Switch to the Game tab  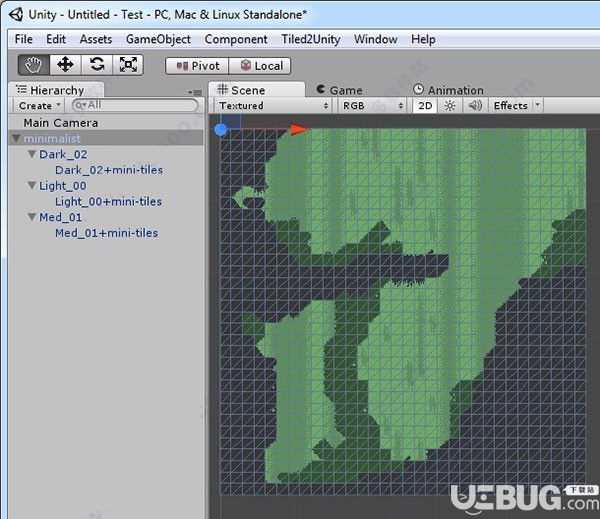tap(339, 90)
